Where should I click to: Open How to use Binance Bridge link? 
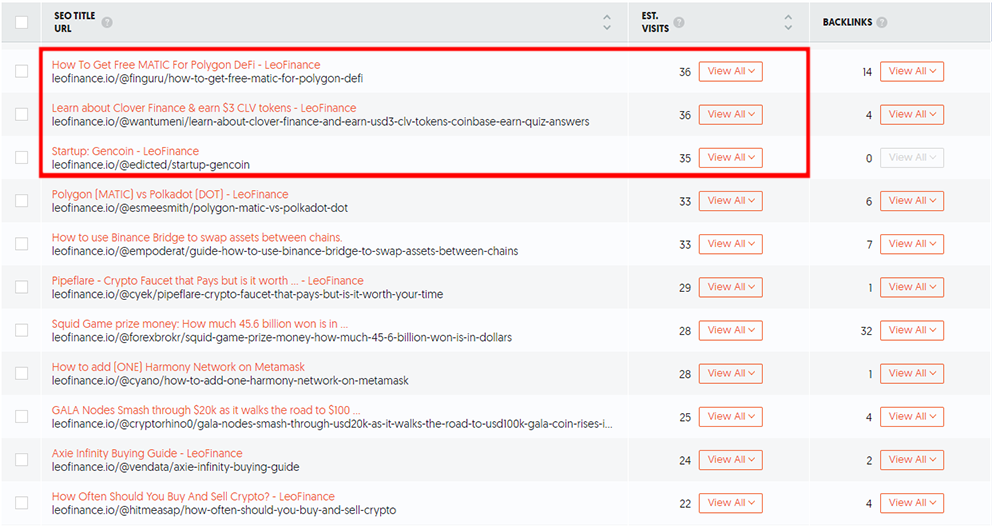click(x=197, y=237)
